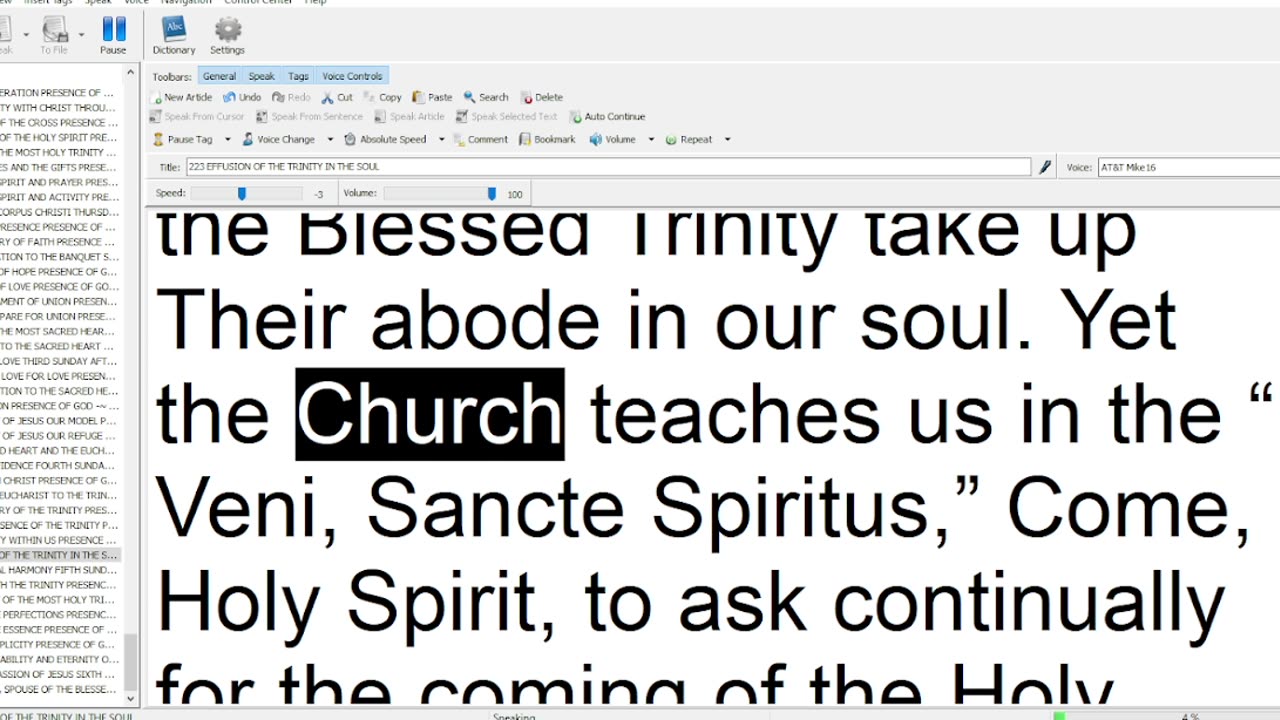
Task: Cut the selected text
Action: (337, 97)
